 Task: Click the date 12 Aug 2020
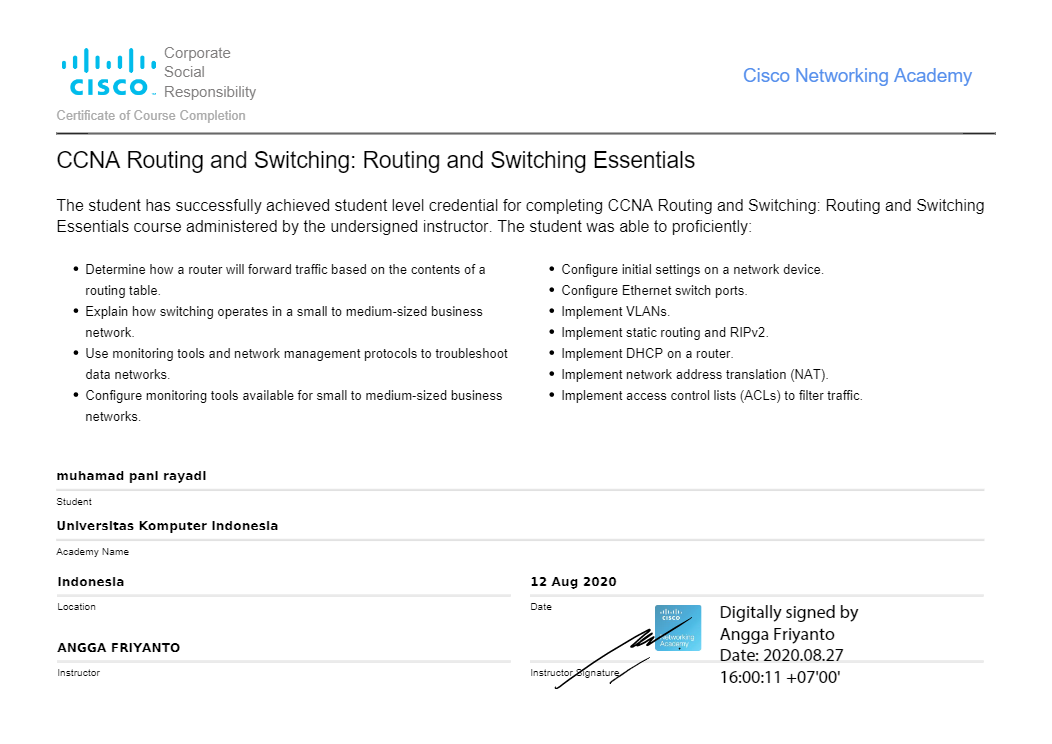574,582
